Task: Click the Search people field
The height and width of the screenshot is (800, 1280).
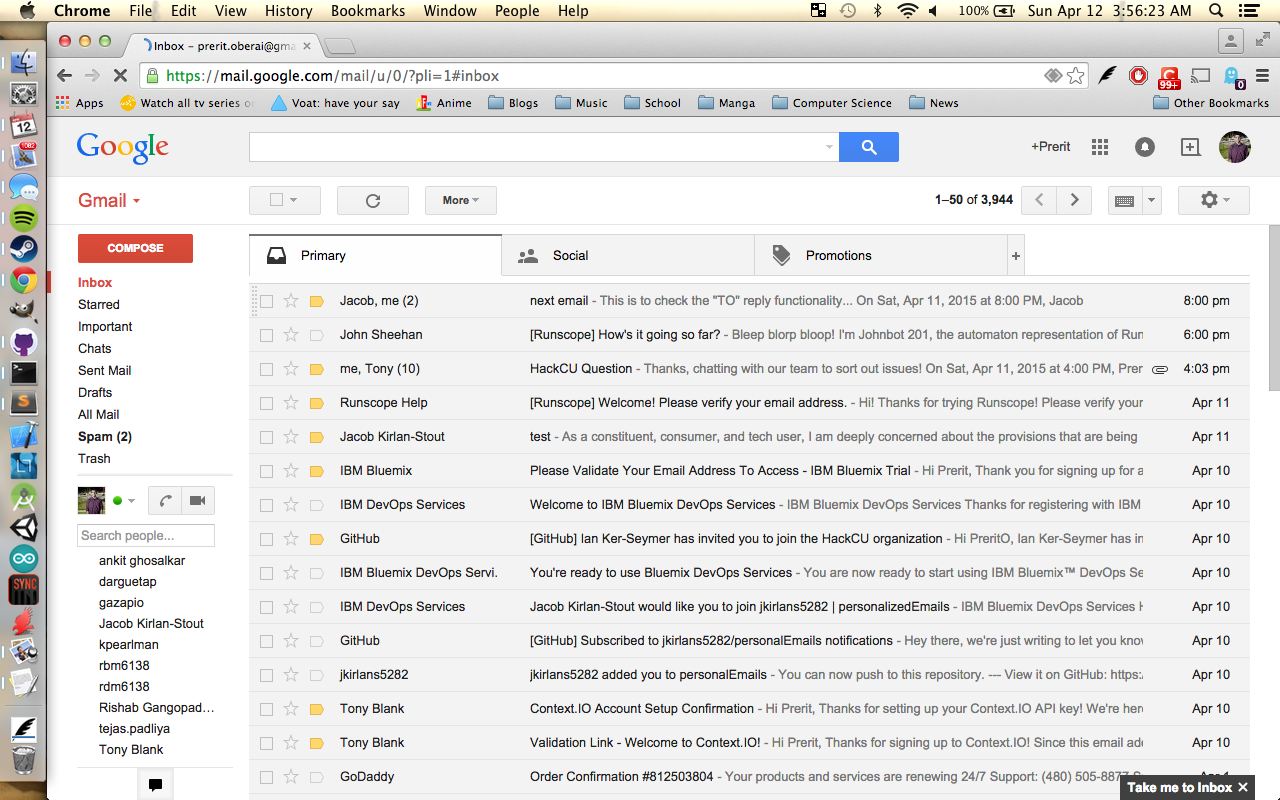Action: [146, 536]
